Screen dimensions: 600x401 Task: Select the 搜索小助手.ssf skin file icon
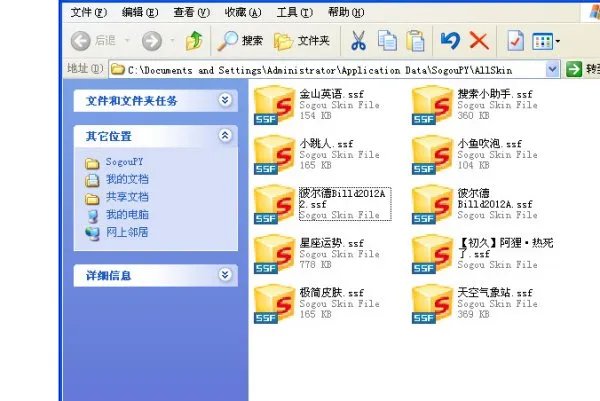point(432,105)
